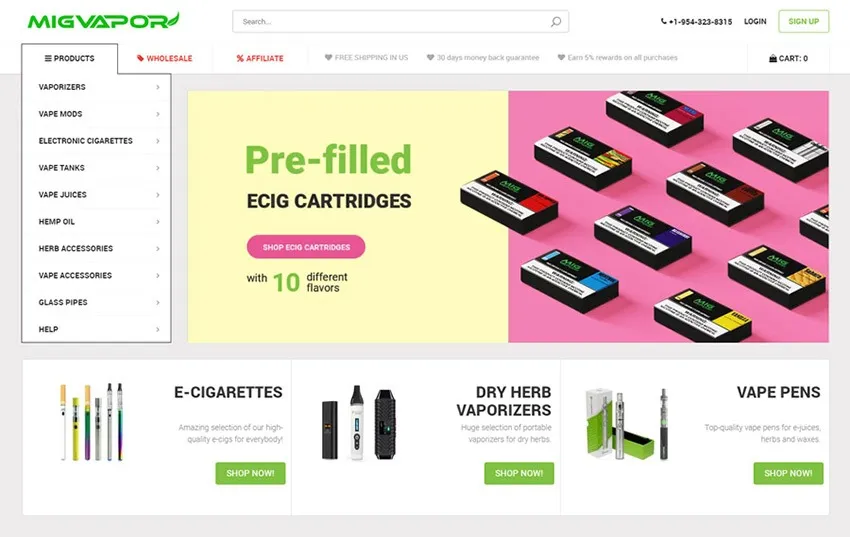This screenshot has width=850, height=537.
Task: Click the search magnifier icon
Action: 556,22
